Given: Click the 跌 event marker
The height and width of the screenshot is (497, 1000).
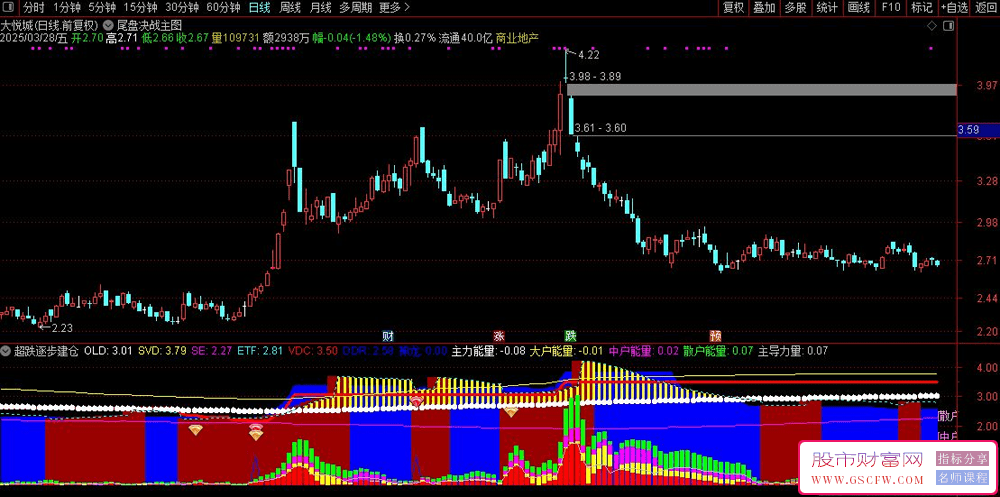Looking at the screenshot, I should tap(570, 336).
